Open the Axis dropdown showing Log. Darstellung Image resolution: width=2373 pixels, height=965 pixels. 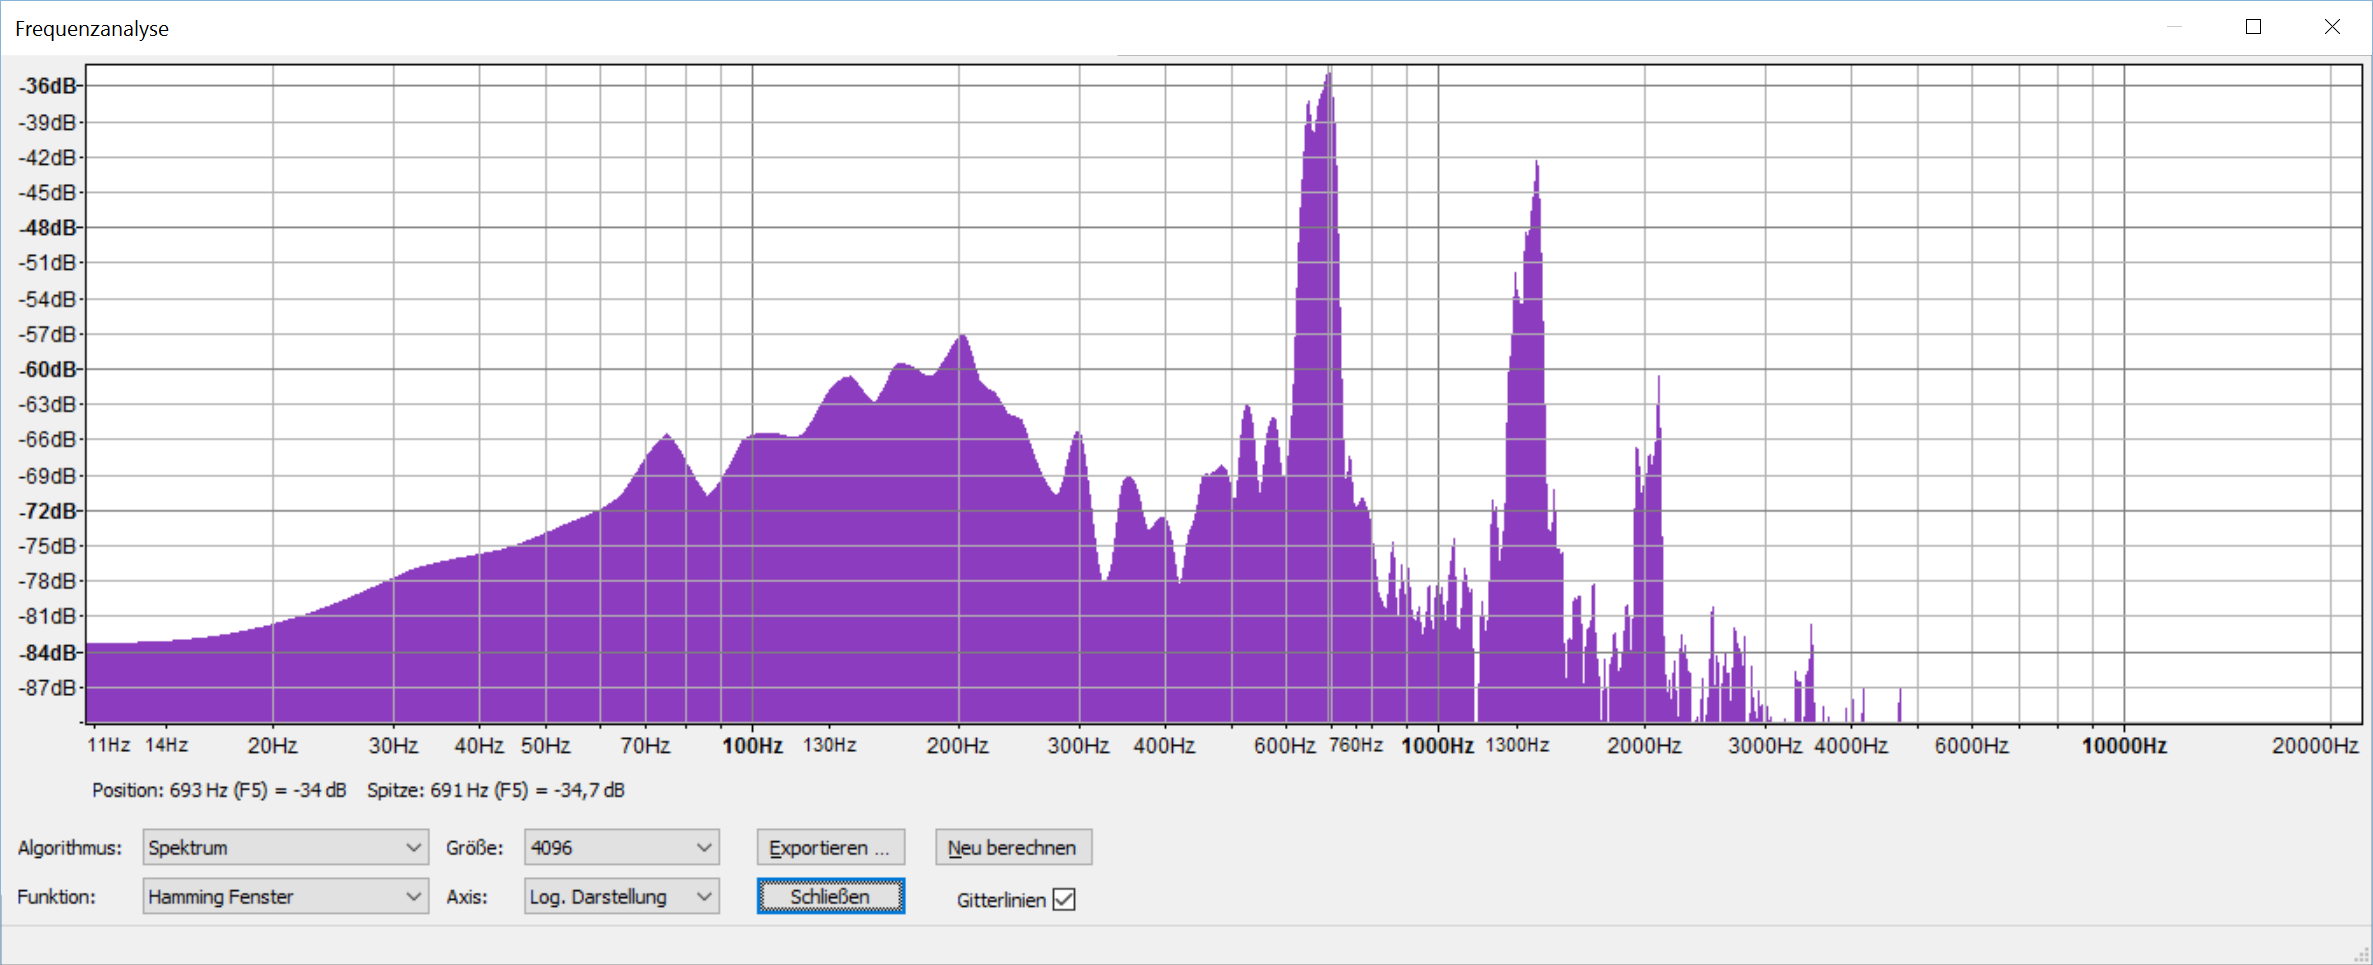[x=621, y=896]
